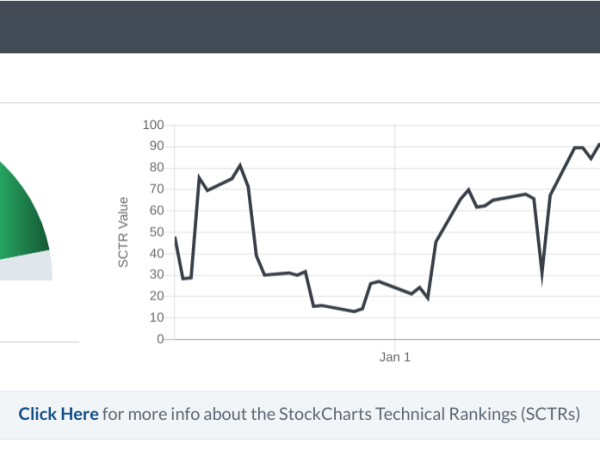Click the 100 label on y-axis

pyautogui.click(x=153, y=125)
